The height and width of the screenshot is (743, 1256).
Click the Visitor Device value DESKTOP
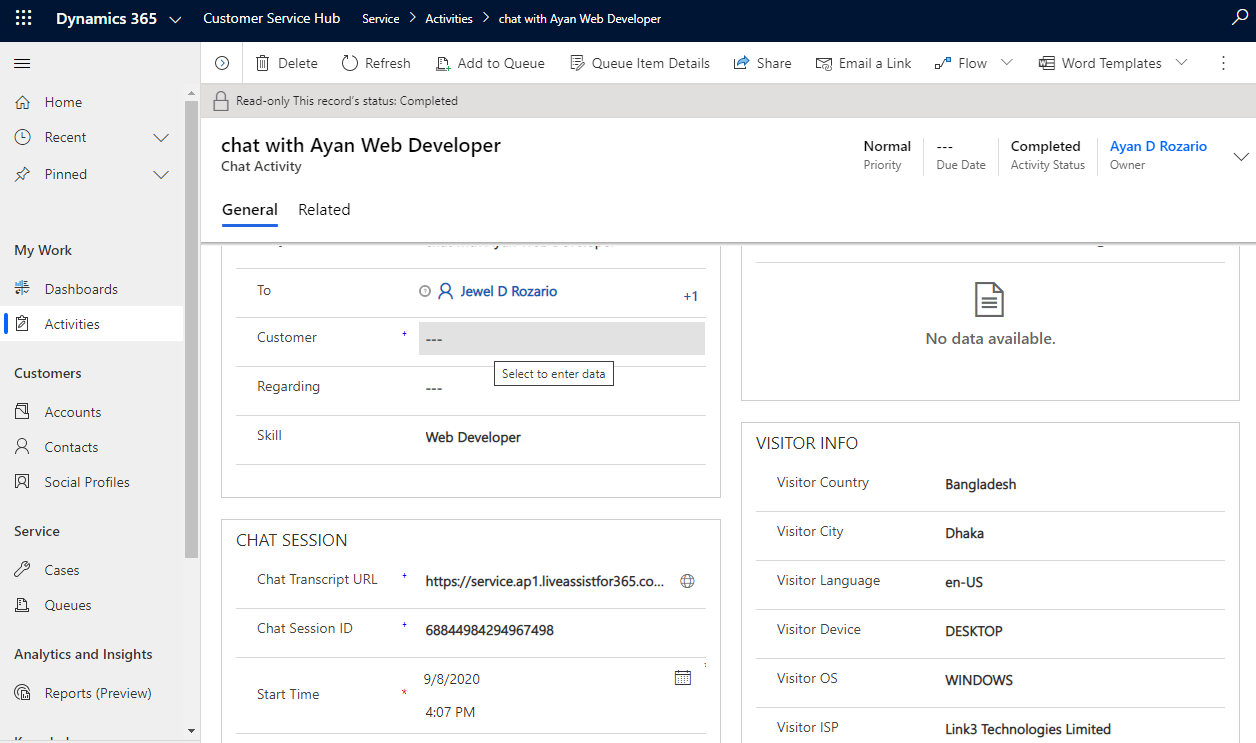974,631
